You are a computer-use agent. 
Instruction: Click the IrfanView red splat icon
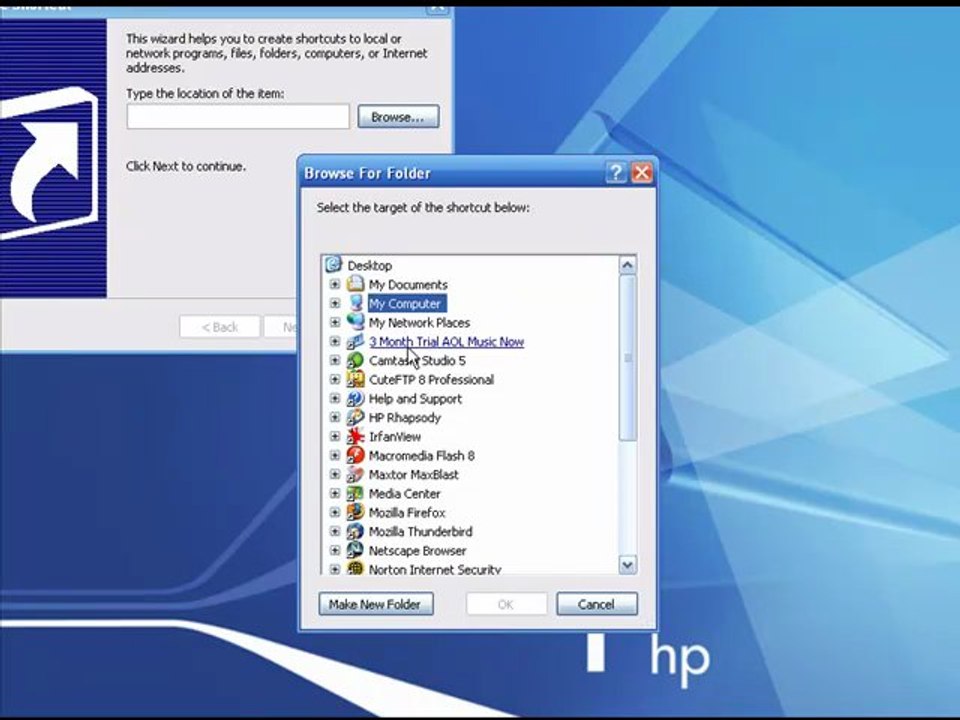pos(355,436)
